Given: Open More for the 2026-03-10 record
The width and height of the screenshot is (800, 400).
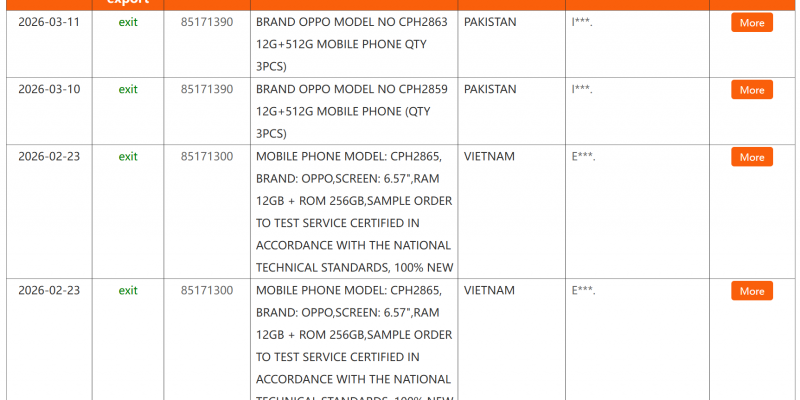Looking at the screenshot, I should [752, 90].
